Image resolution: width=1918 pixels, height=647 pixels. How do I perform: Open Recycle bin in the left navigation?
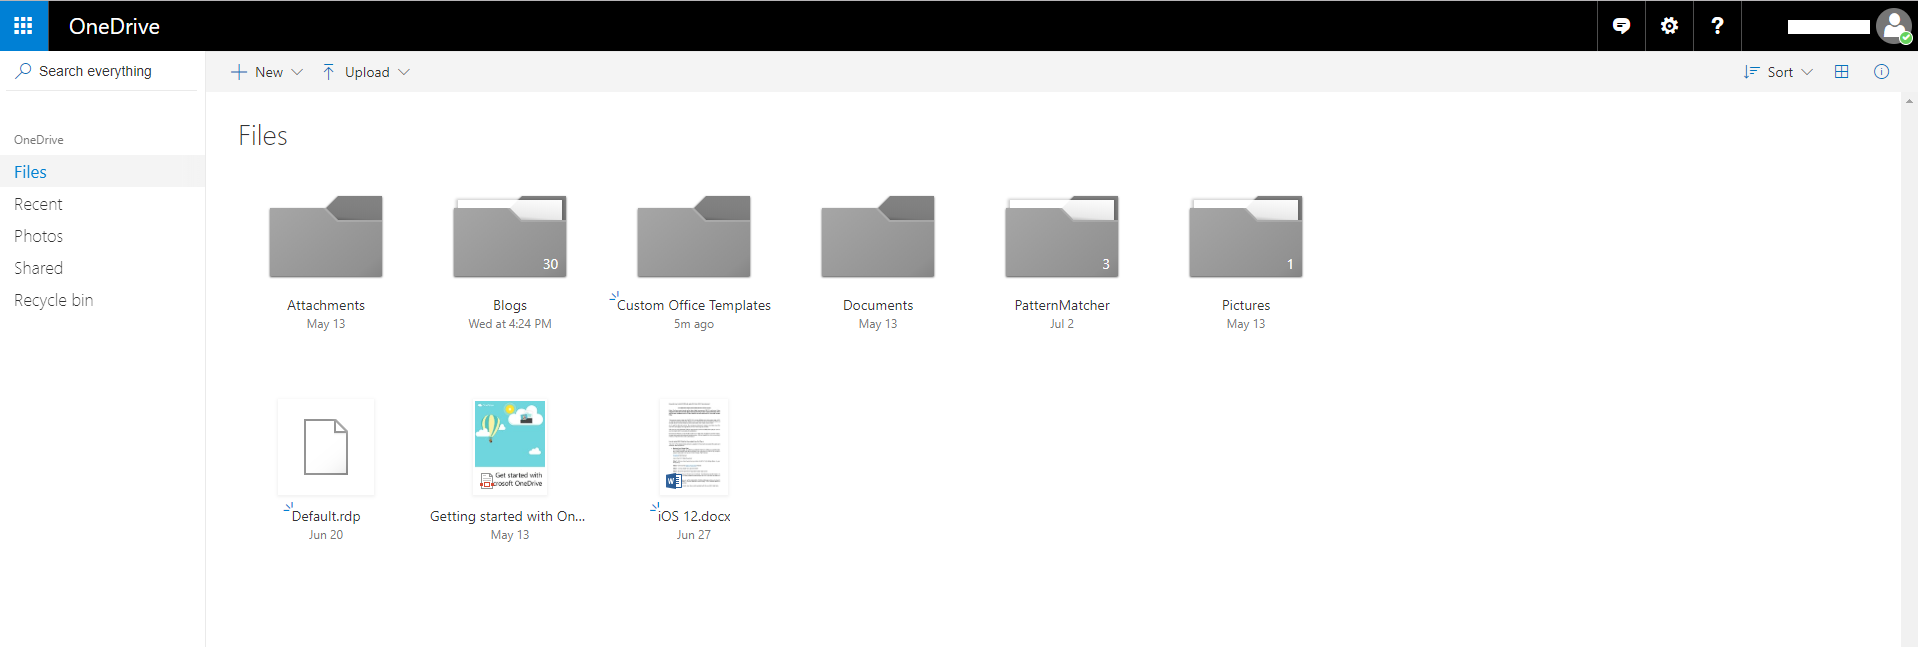[x=102, y=300]
